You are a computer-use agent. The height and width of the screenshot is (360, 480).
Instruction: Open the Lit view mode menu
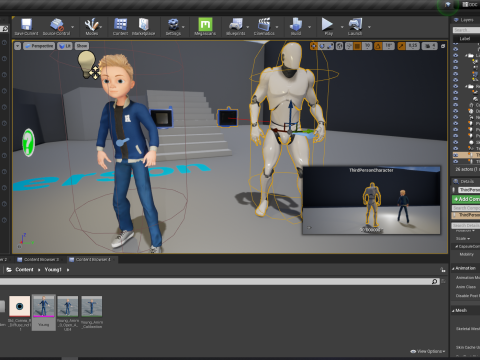point(65,46)
